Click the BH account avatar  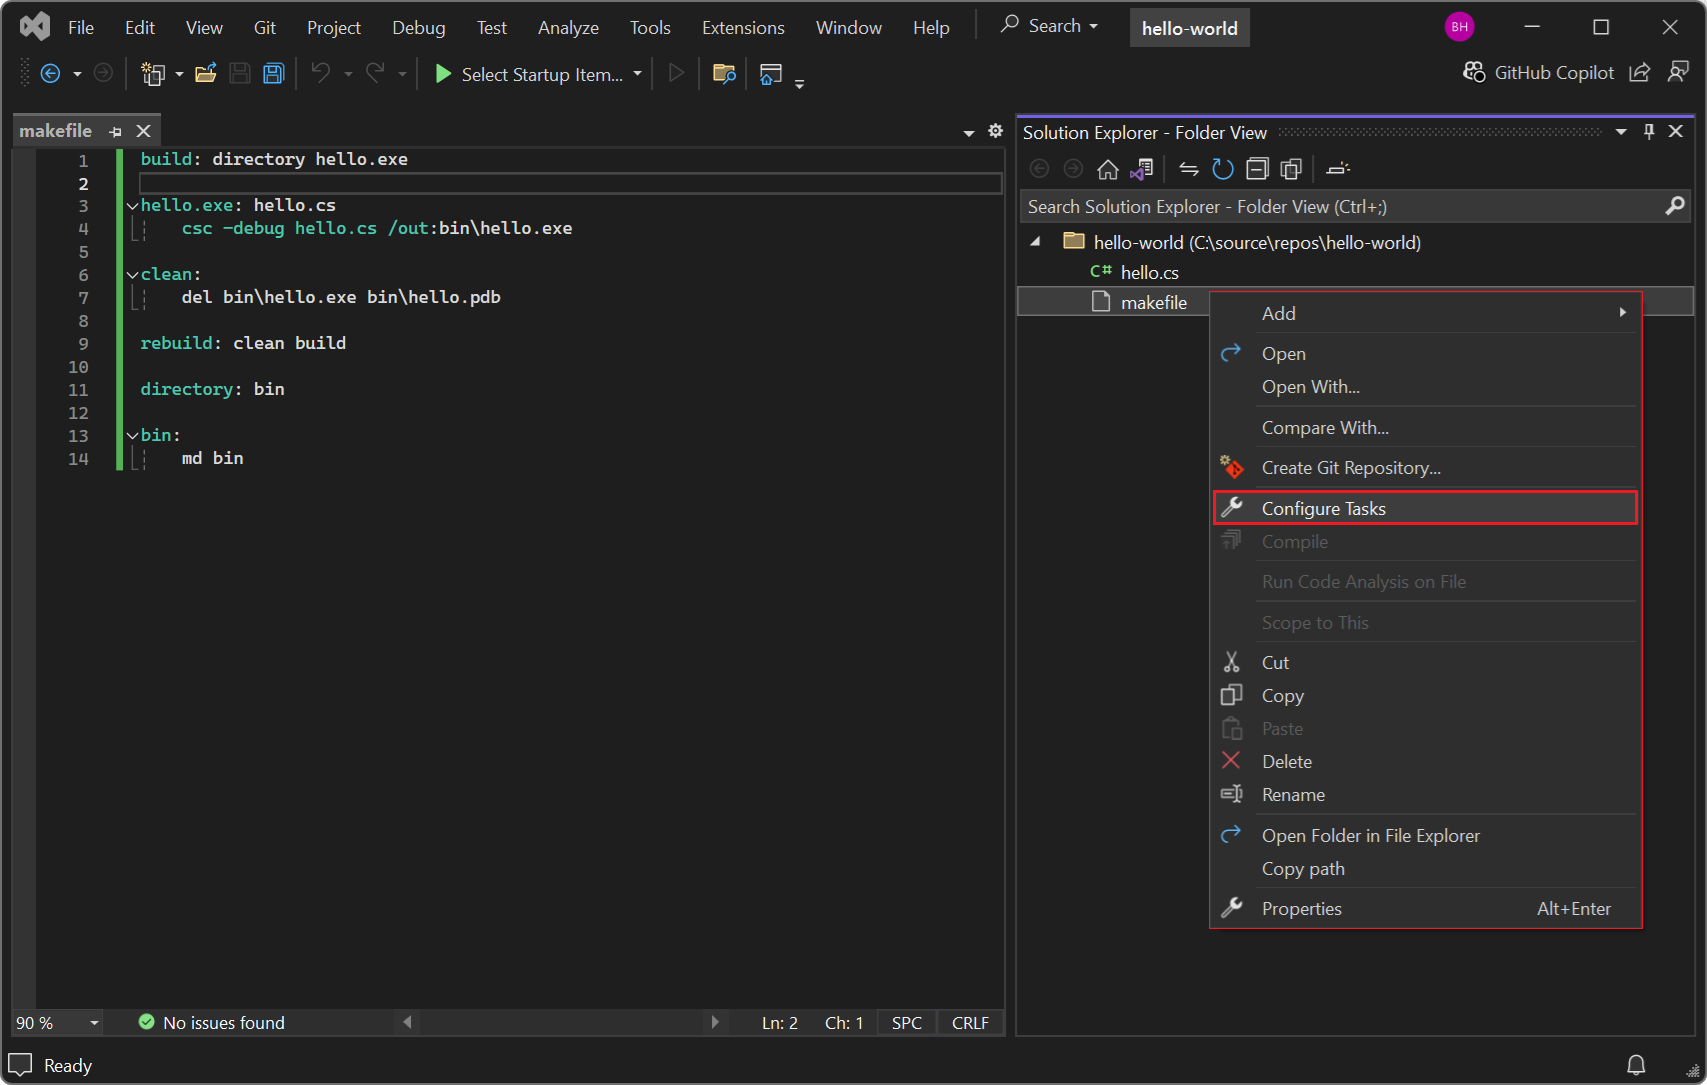click(1459, 27)
